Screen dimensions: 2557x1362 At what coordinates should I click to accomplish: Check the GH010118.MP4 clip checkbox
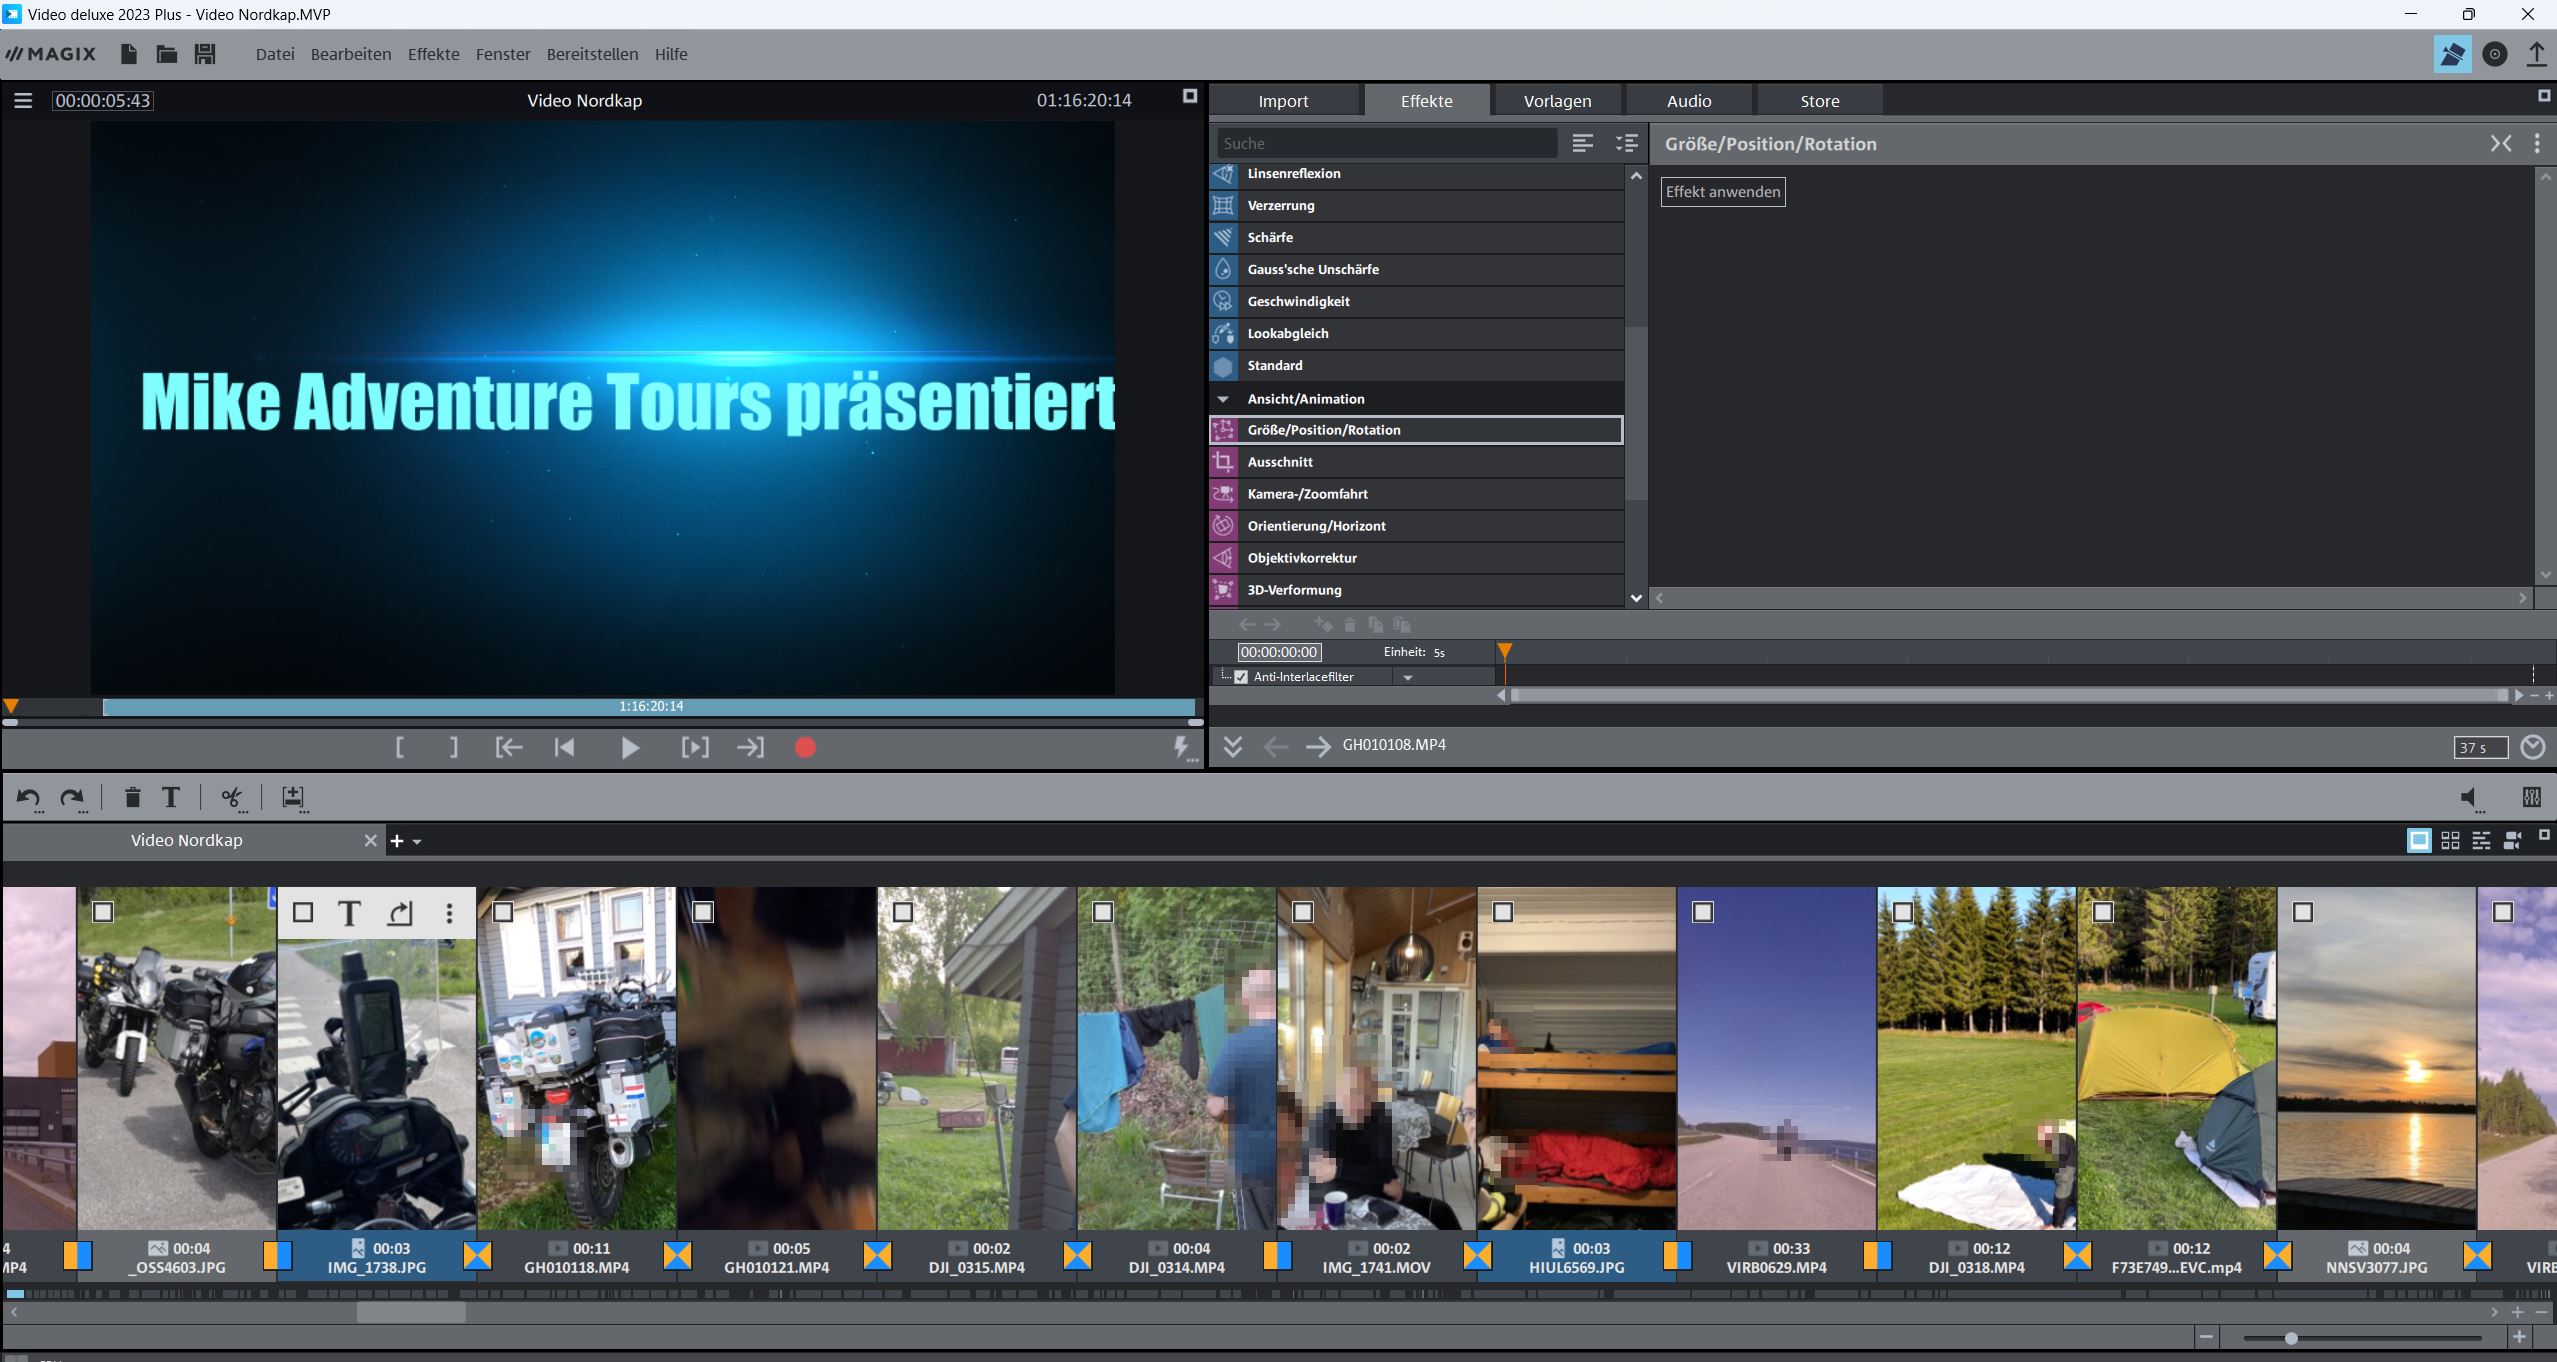(x=503, y=912)
